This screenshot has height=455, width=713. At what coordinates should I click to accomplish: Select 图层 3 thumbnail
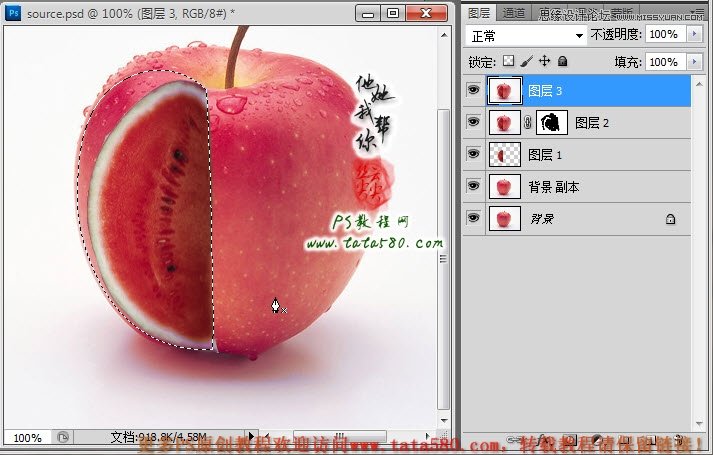click(504, 91)
